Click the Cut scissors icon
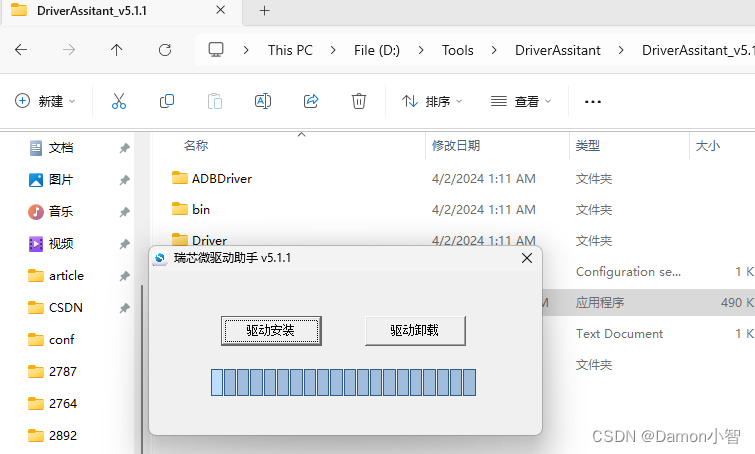This screenshot has height=454, width=755. [118, 101]
